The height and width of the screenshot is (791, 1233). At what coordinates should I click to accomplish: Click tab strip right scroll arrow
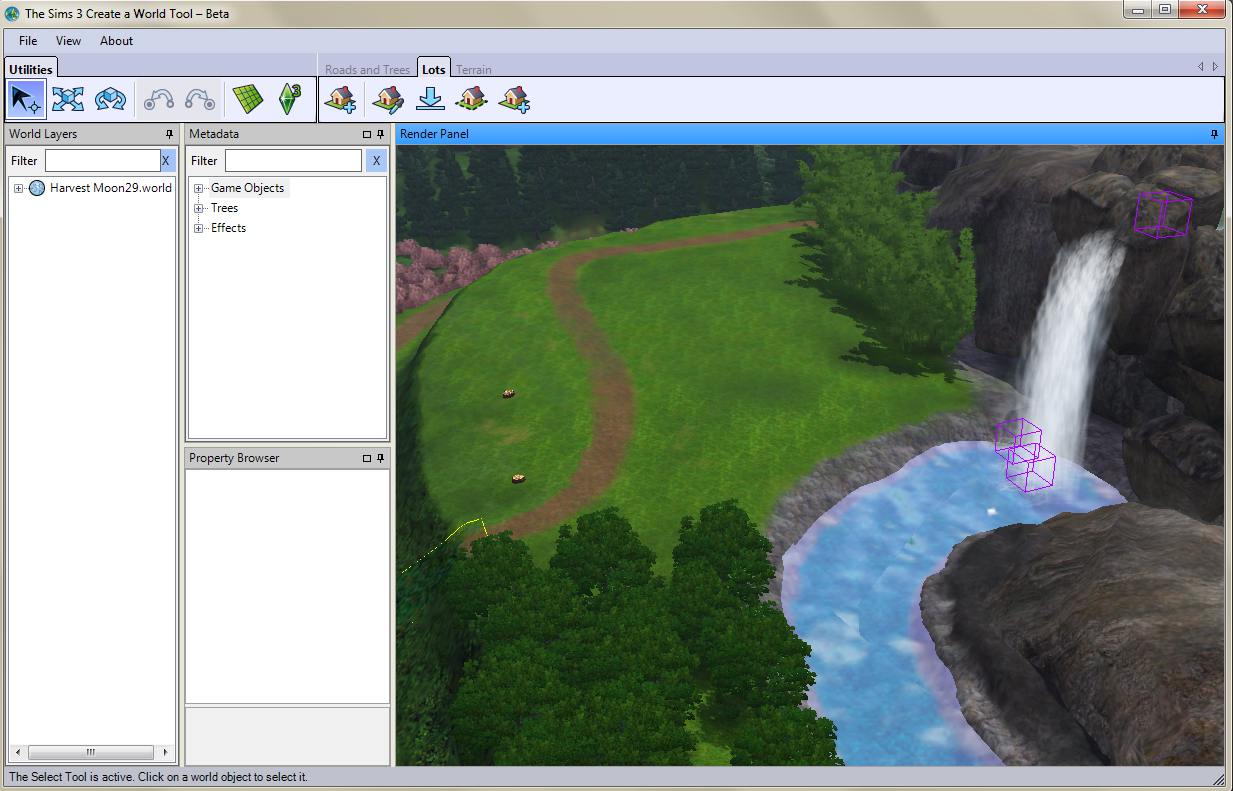(1215, 67)
